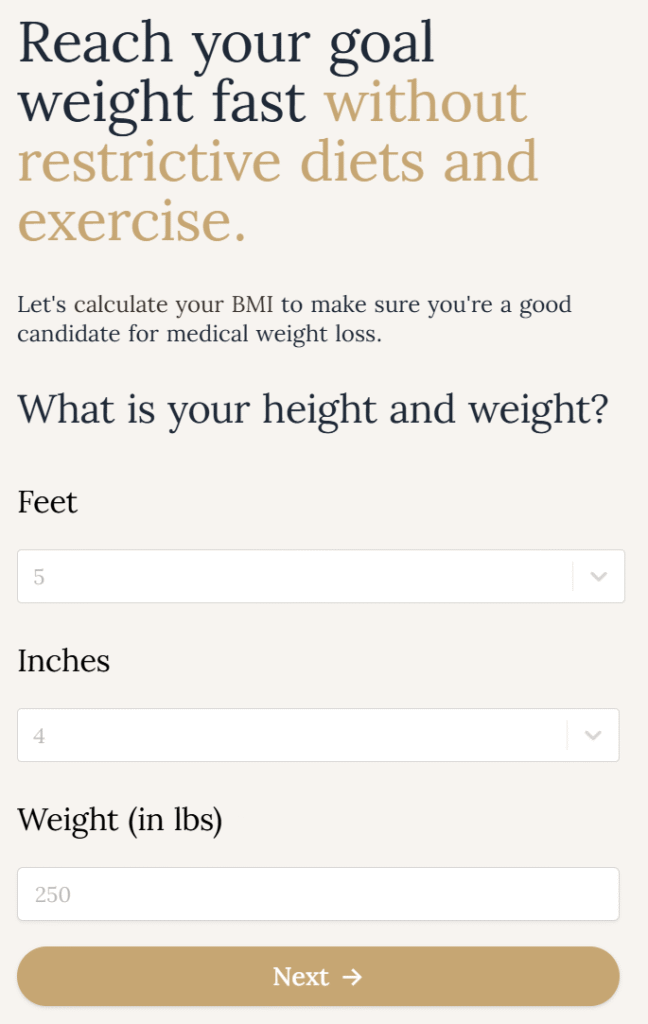Viewport: 648px width, 1024px height.
Task: Click the chevron arrow in the Feet dropdown
Action: point(598,576)
